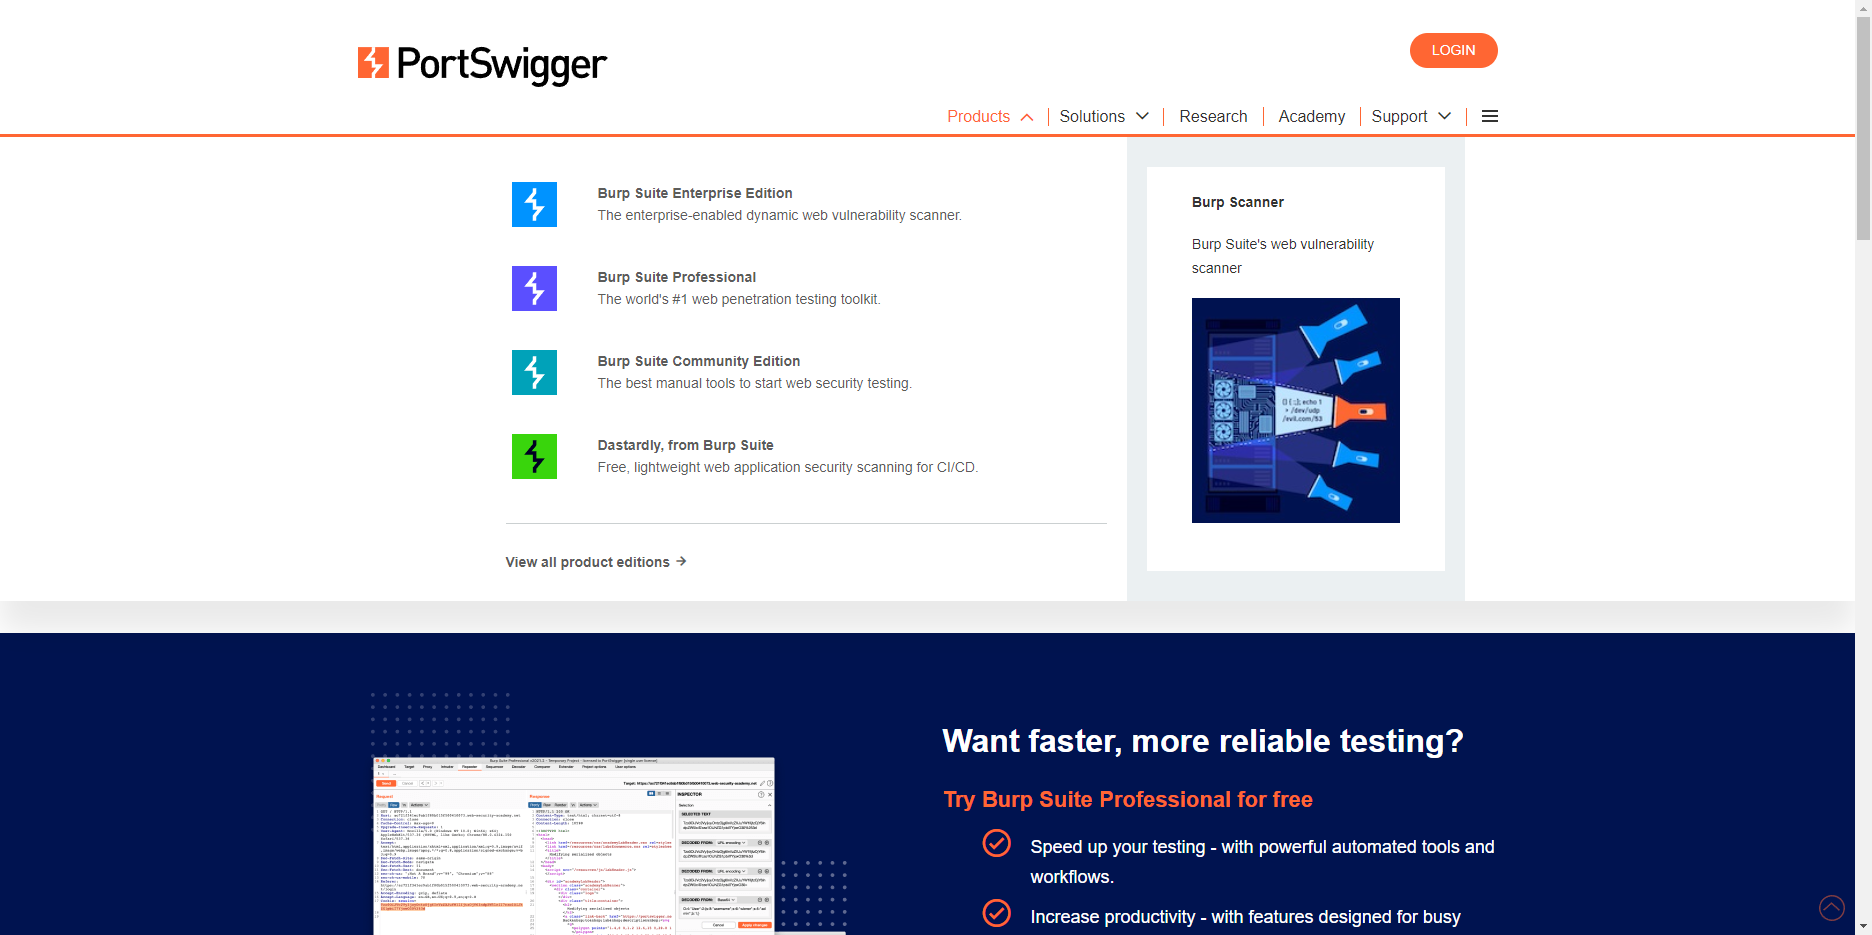
Task: Click the Burp Suite Professional purple icon
Action: coord(534,288)
